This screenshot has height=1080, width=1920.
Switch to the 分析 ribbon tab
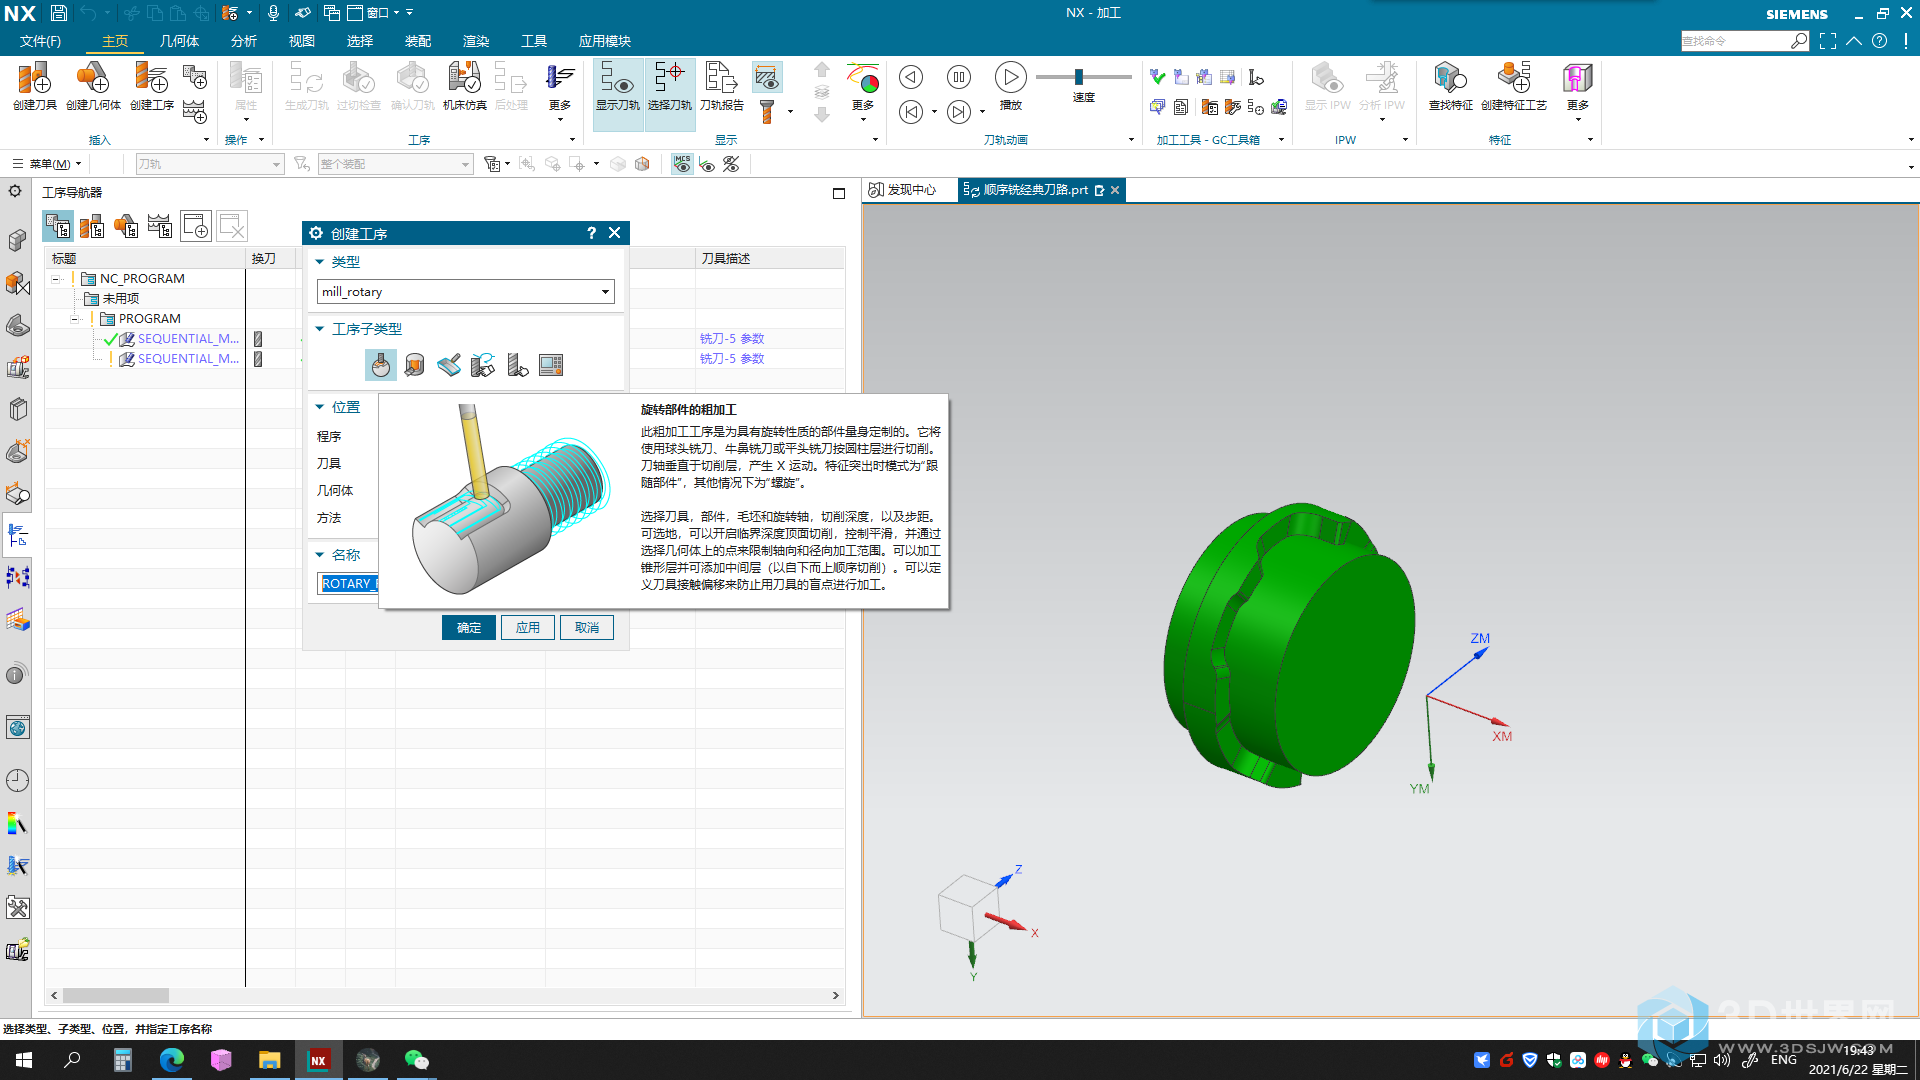(243, 41)
